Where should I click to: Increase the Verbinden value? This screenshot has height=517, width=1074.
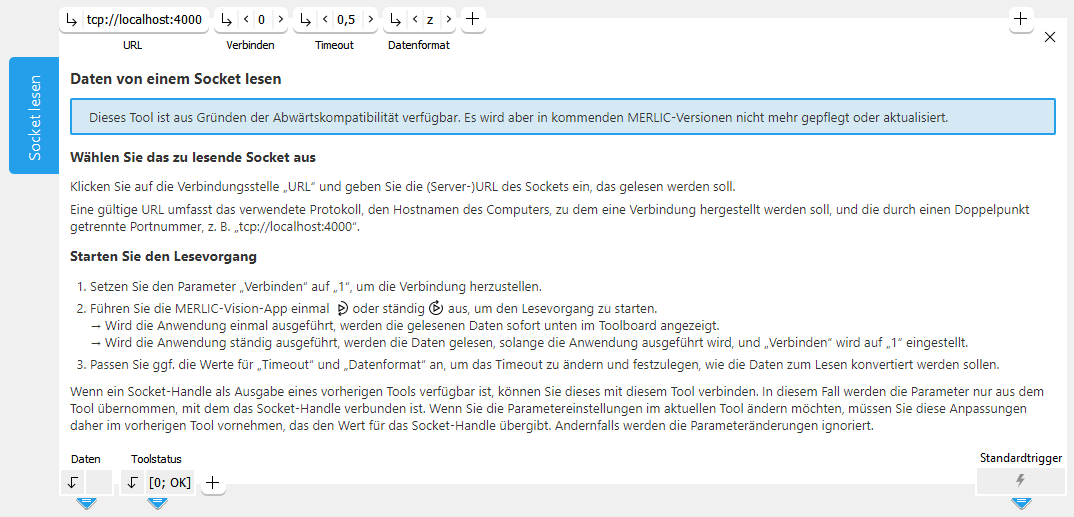pos(279,19)
